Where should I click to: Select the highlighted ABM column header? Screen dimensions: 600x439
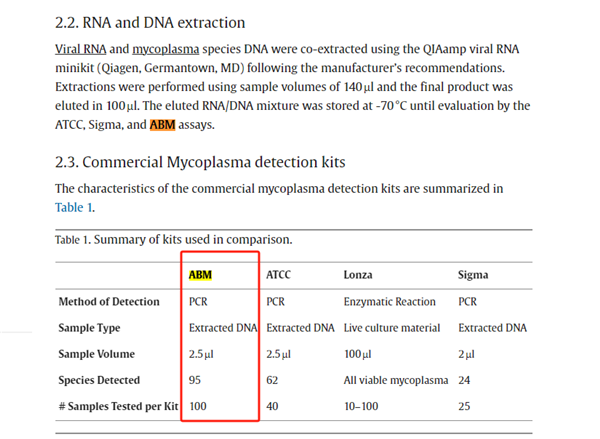(201, 273)
